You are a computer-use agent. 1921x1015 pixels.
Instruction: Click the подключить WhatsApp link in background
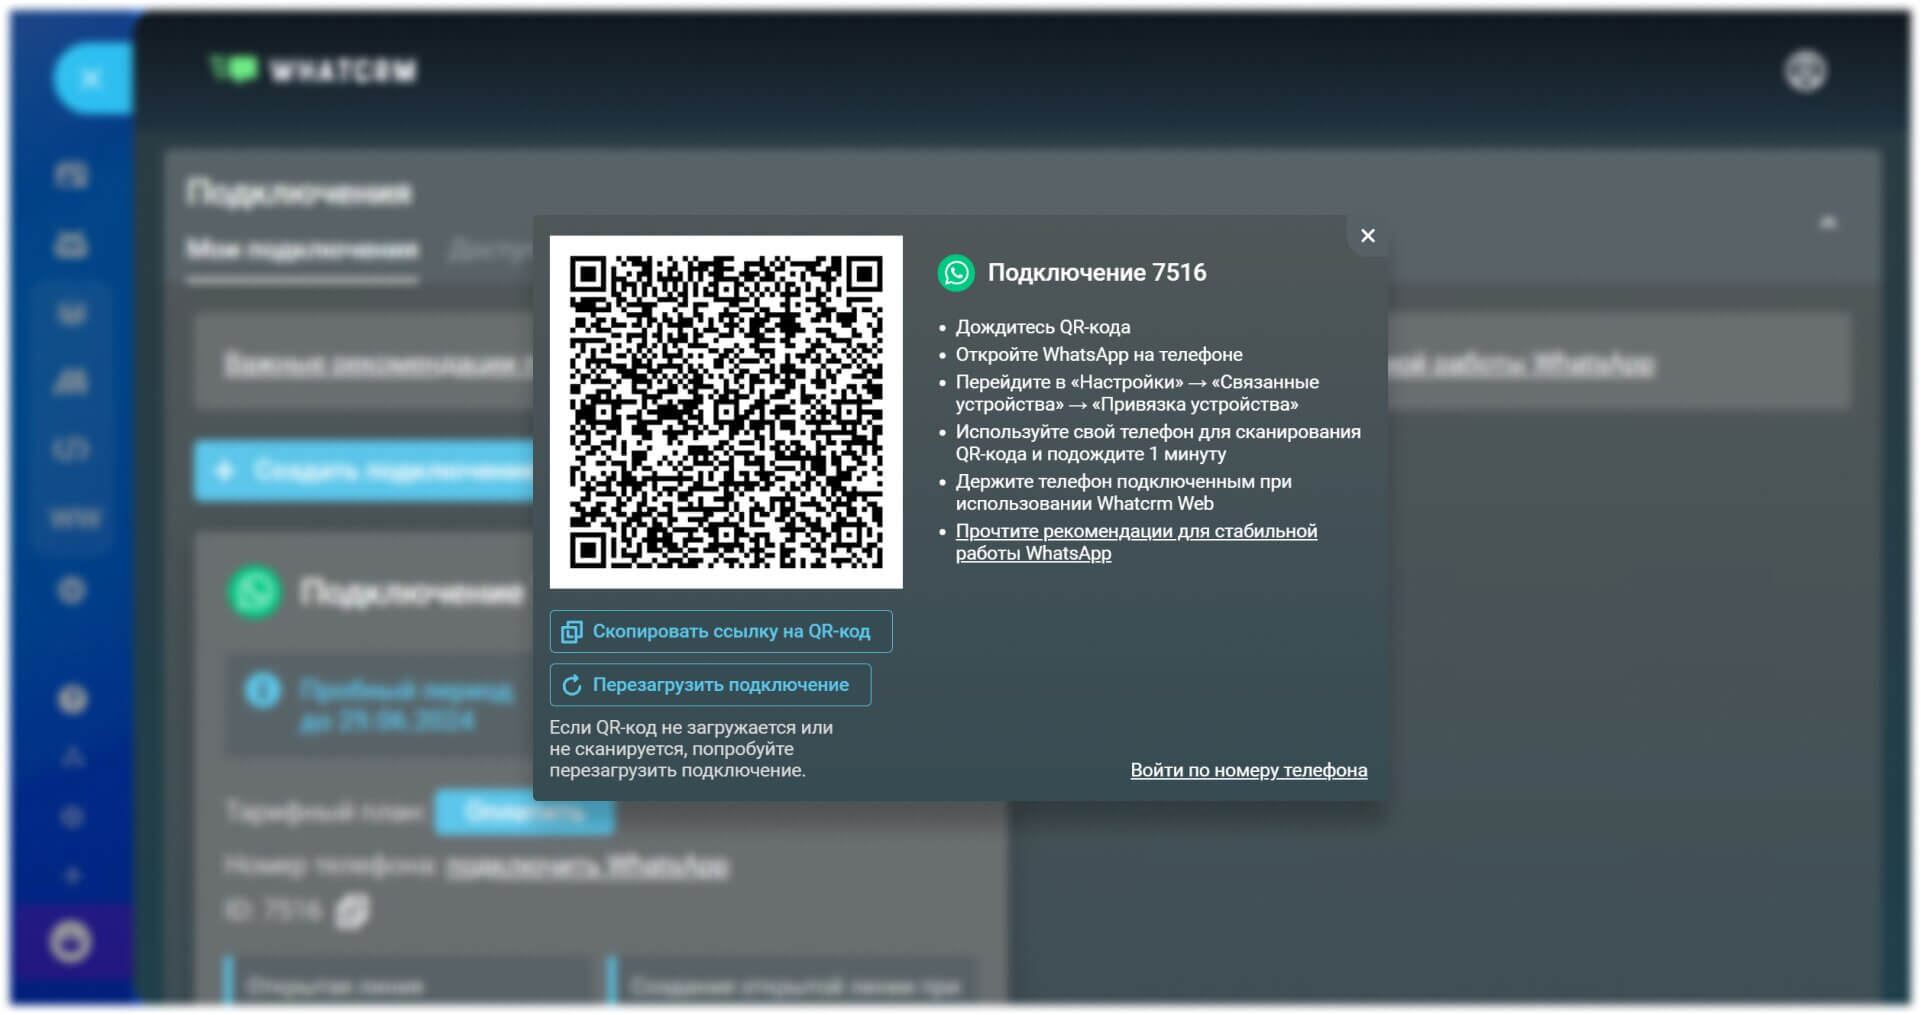point(587,864)
